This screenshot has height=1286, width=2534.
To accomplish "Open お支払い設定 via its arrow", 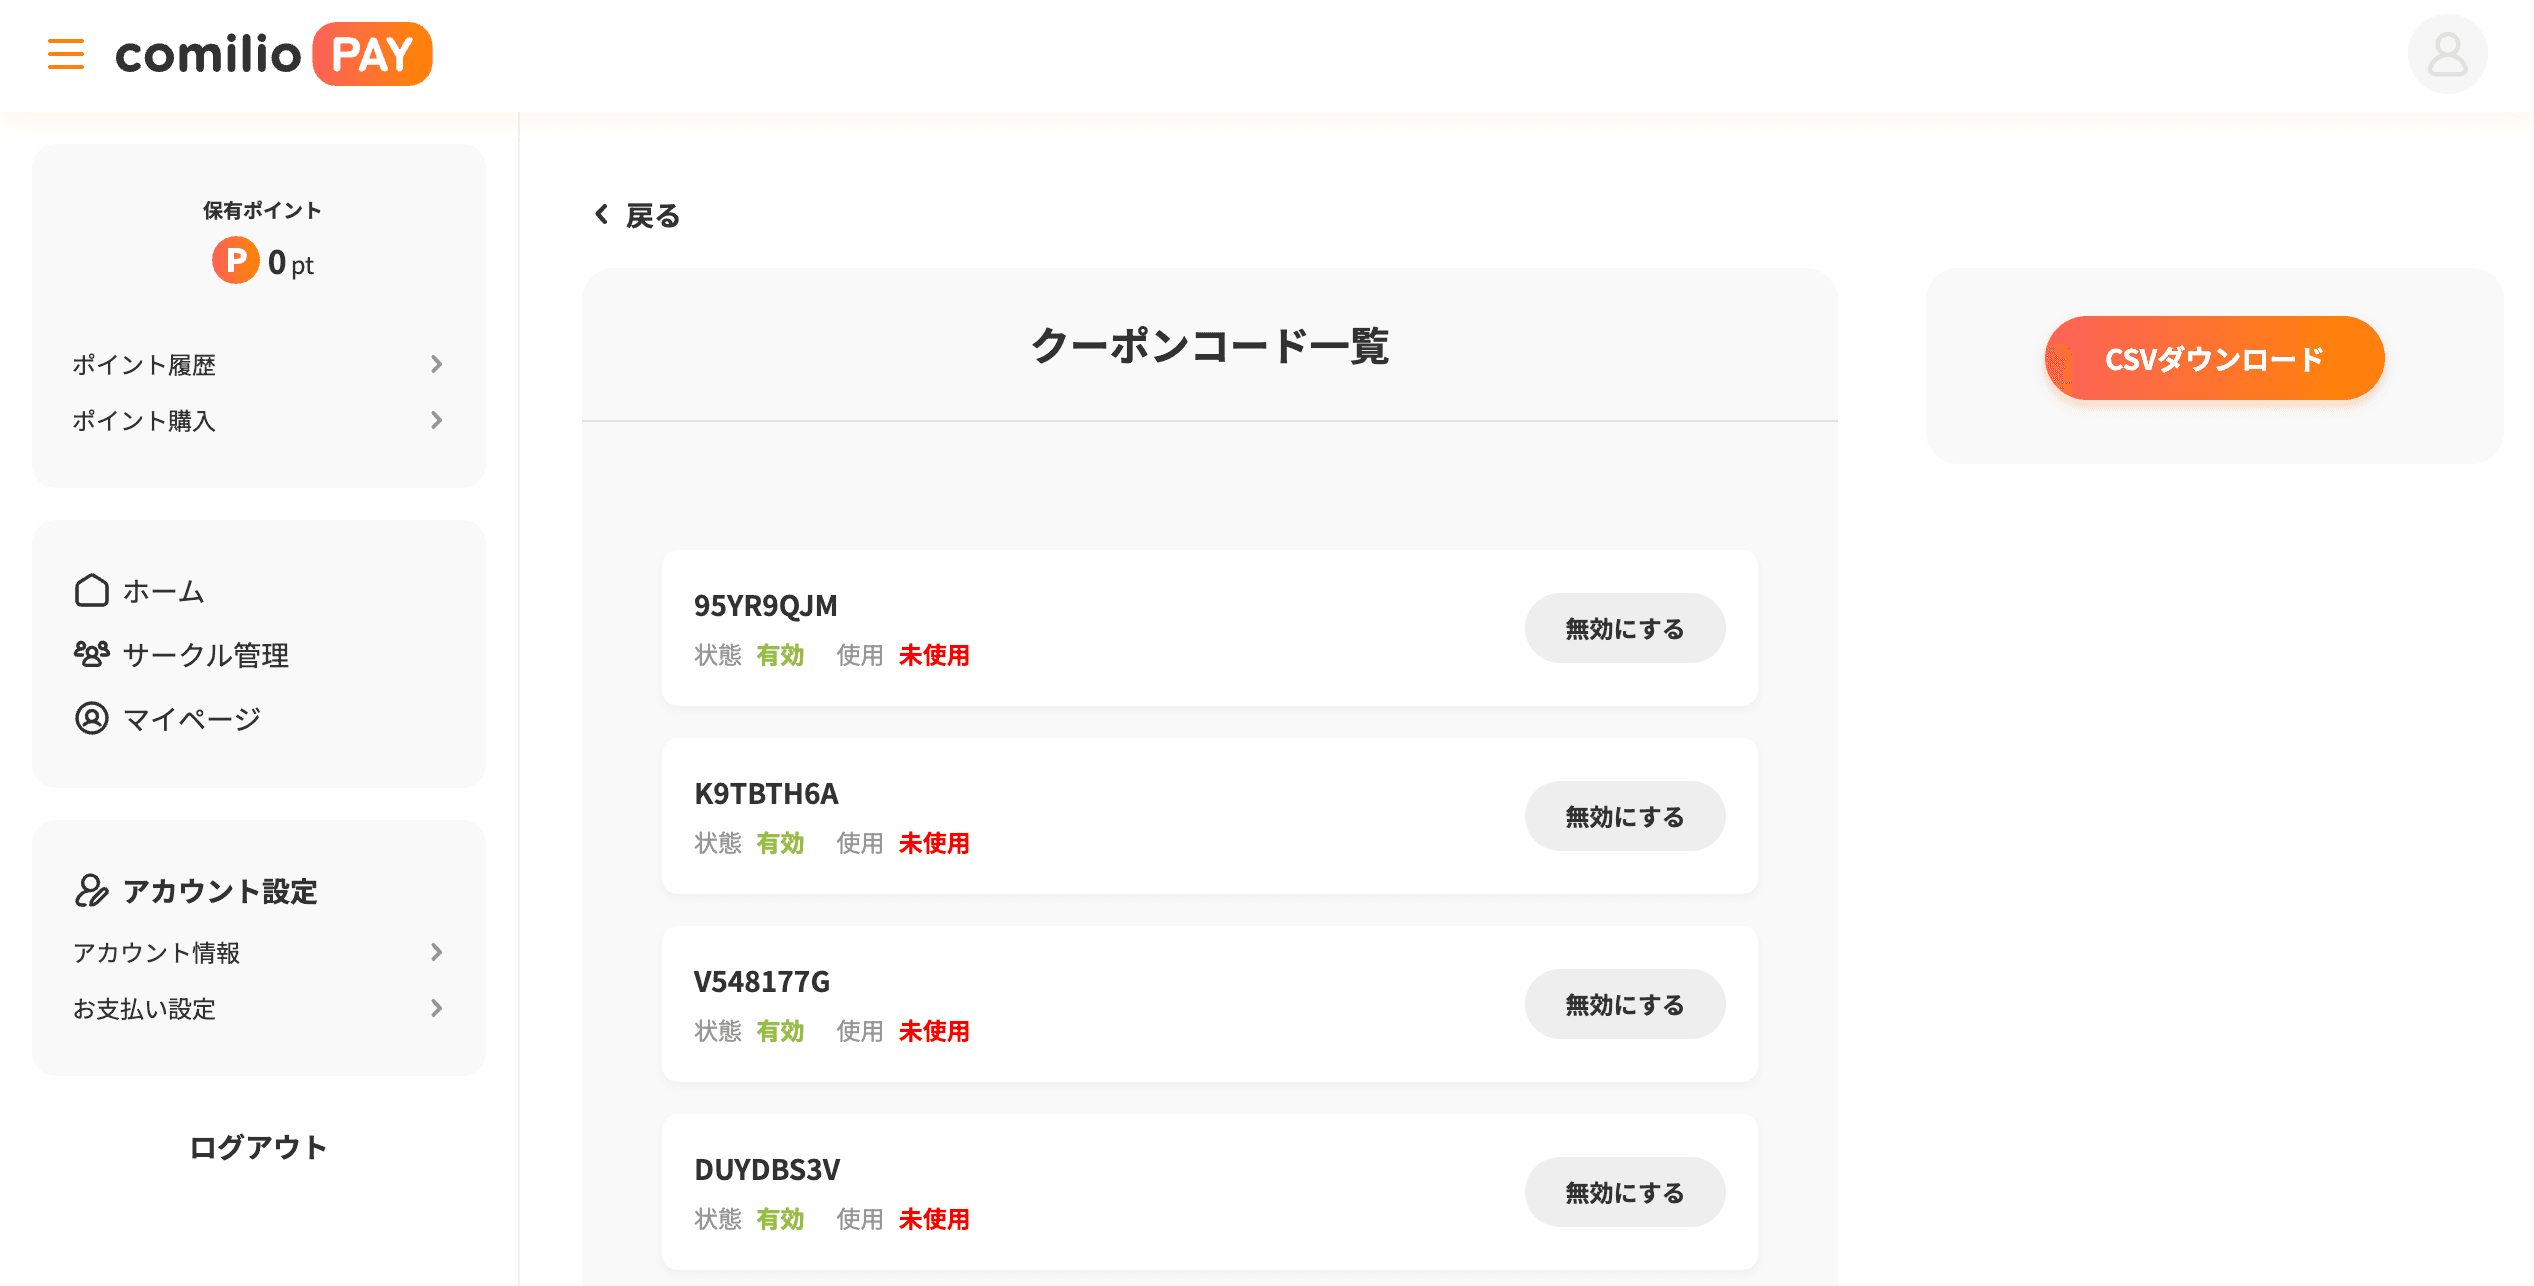I will pos(434,1009).
